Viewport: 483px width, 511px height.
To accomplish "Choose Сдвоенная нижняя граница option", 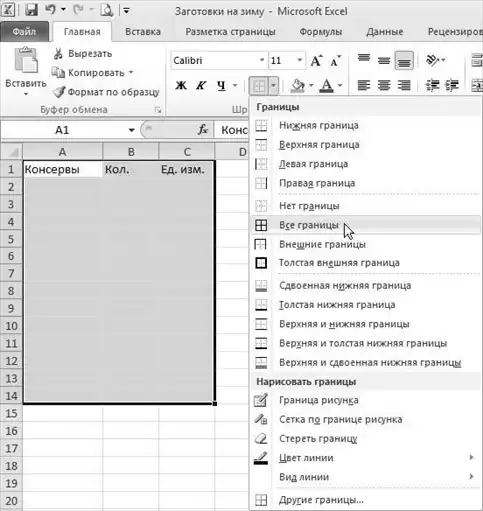I will 365,286.
